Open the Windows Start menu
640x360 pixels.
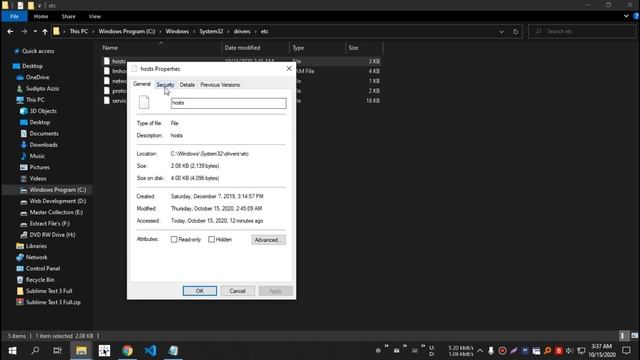[12, 351]
